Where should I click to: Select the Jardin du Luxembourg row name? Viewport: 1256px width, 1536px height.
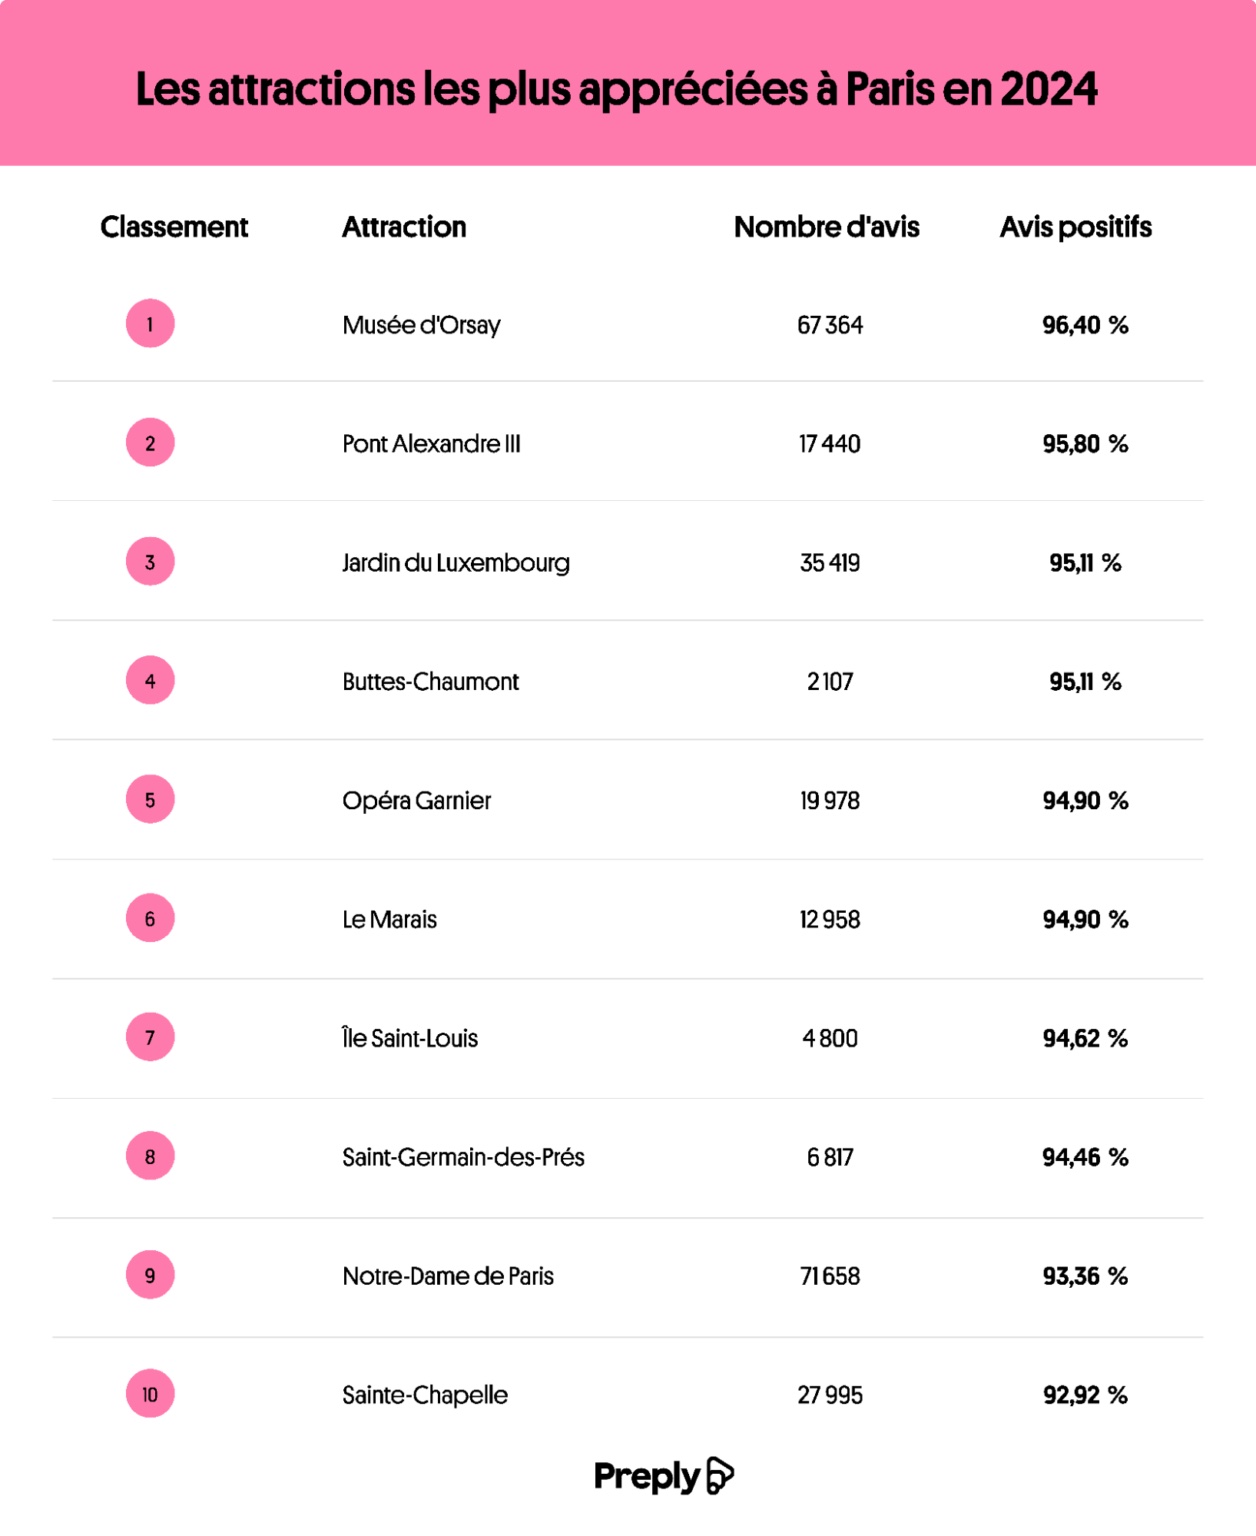456,563
